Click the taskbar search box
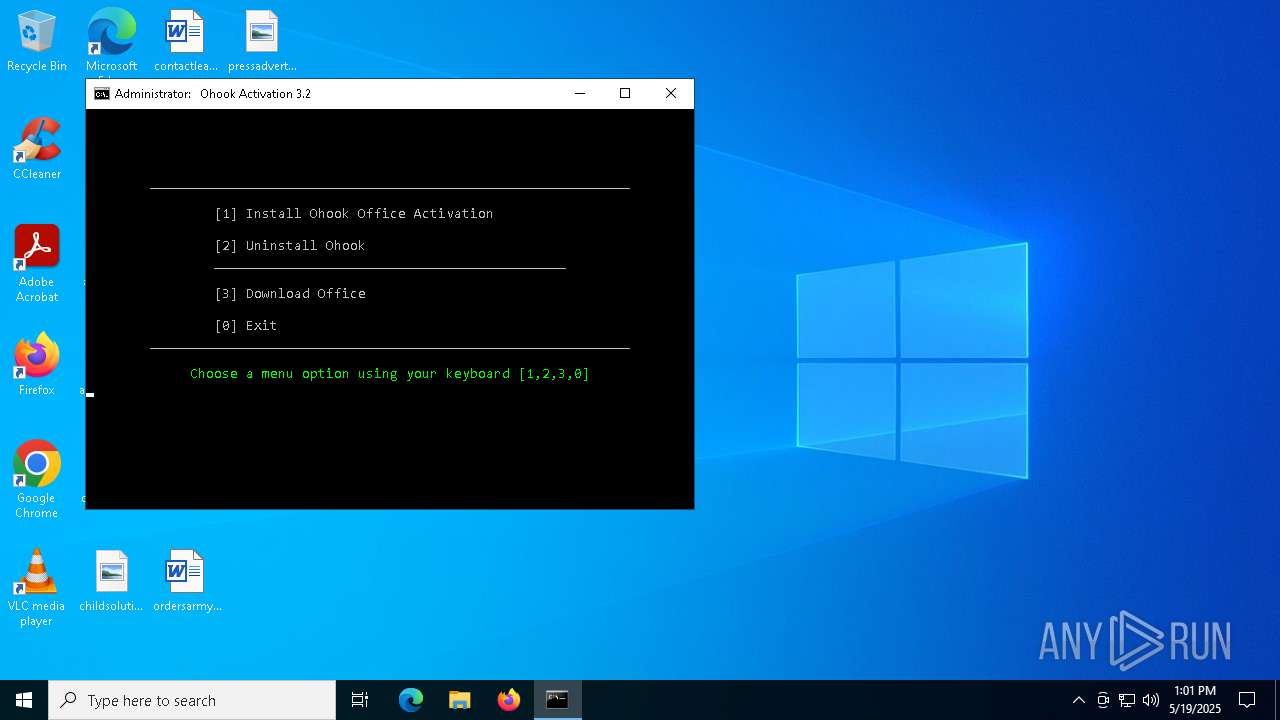The width and height of the screenshot is (1280, 720). pos(192,700)
